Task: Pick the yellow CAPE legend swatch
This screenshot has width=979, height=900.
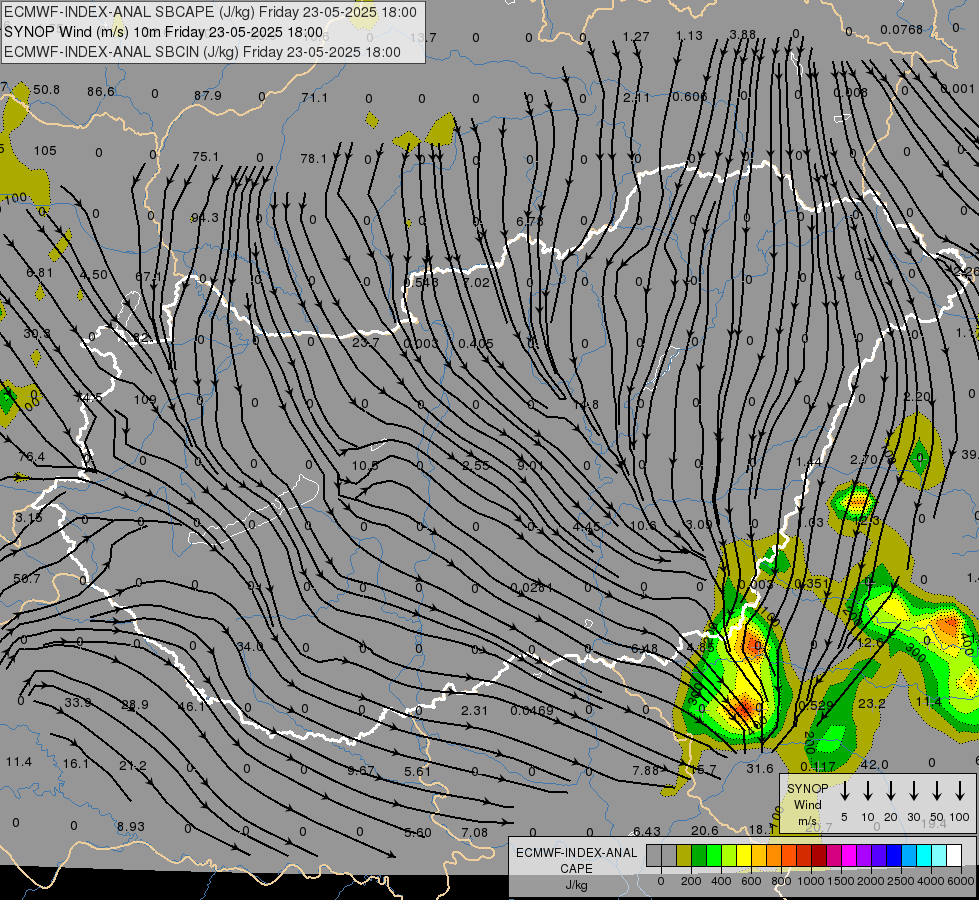Action: (x=744, y=855)
